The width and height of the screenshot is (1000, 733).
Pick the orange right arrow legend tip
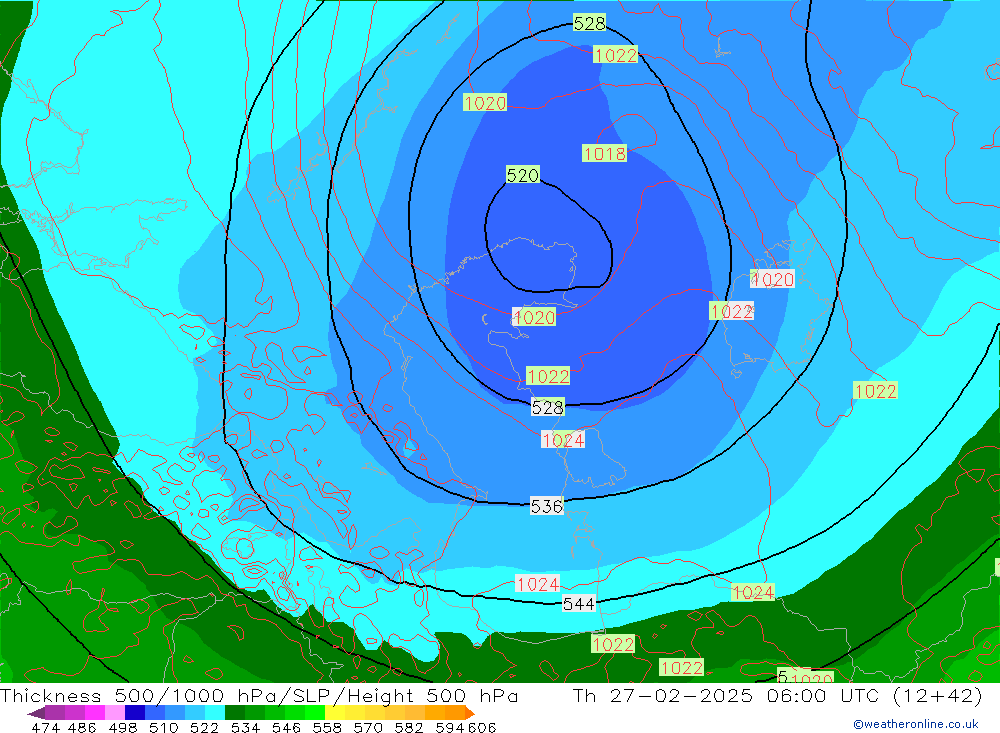point(469,712)
